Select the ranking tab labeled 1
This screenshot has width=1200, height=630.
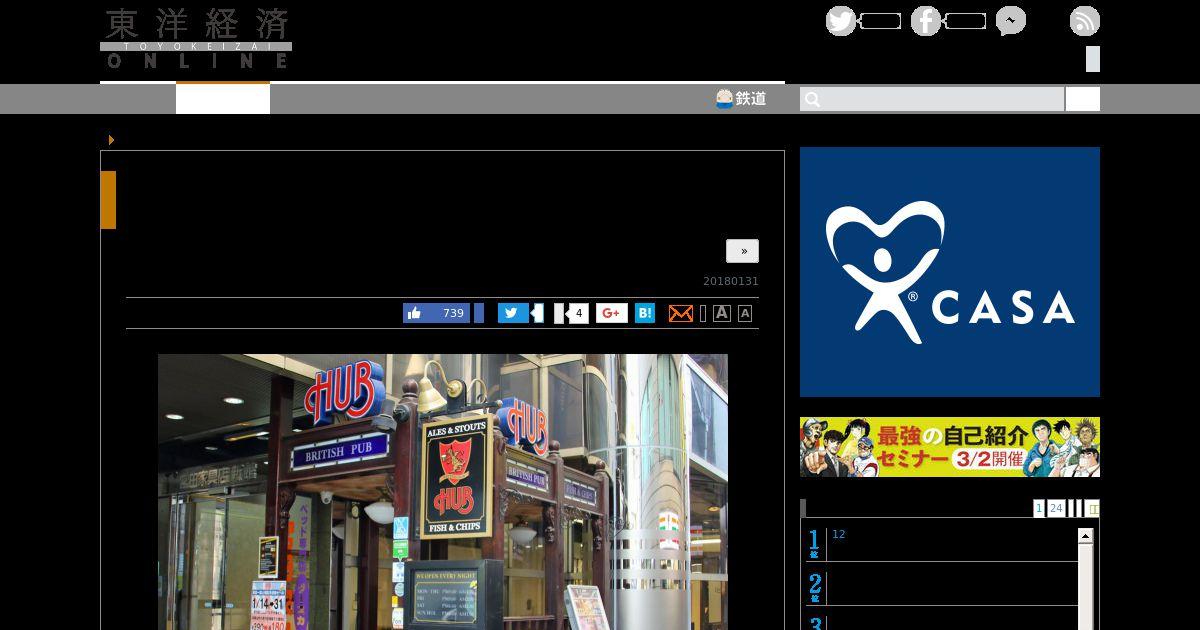pyautogui.click(x=1039, y=508)
